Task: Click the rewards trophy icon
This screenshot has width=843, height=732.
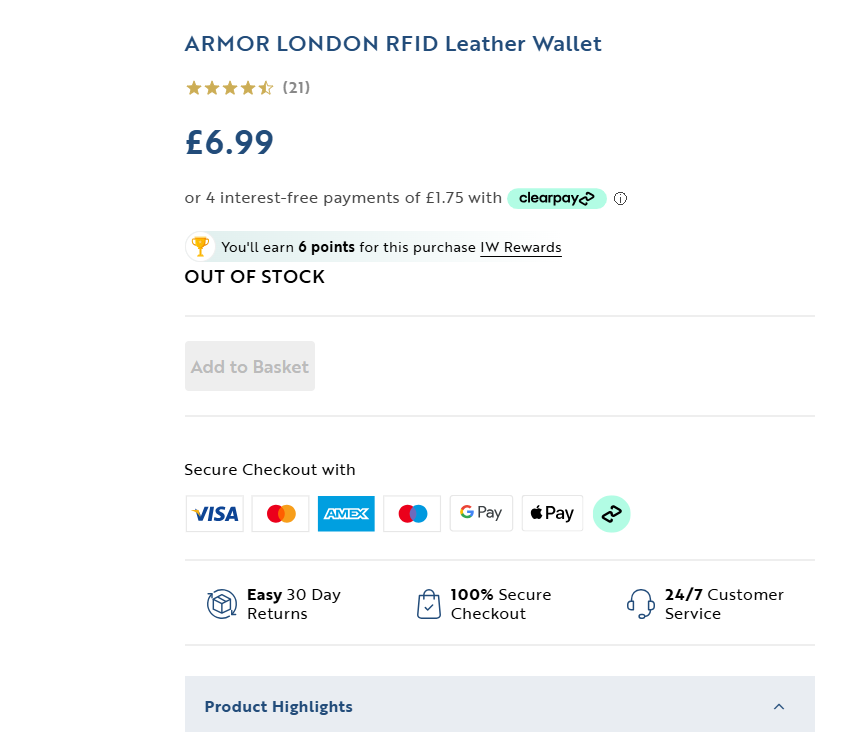Action: (200, 246)
